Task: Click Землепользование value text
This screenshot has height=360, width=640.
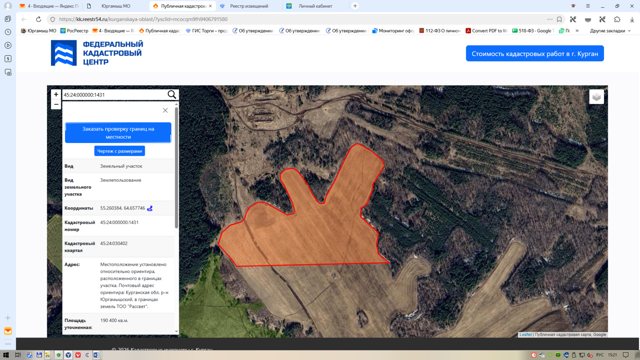Action: click(x=121, y=180)
